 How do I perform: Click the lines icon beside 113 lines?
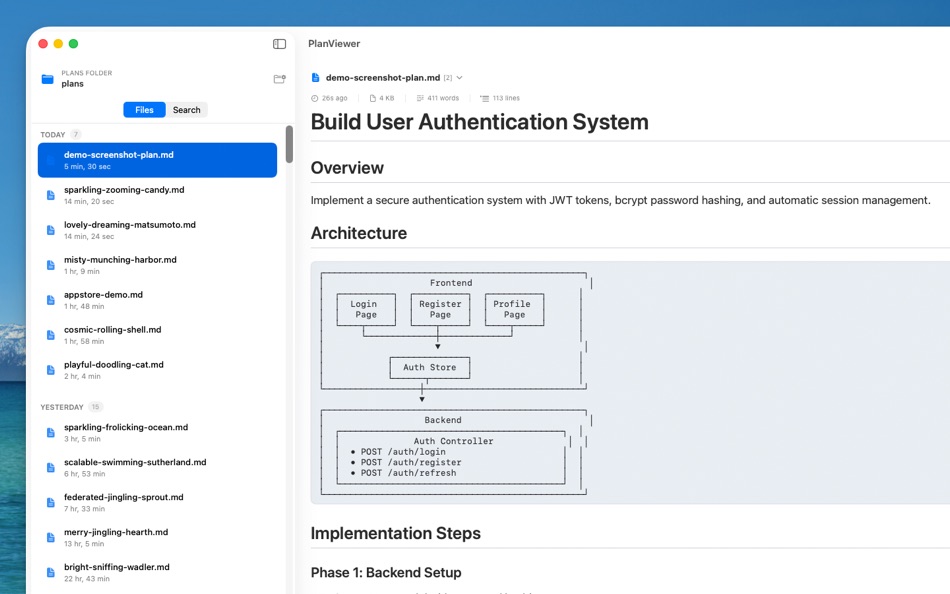pos(484,98)
